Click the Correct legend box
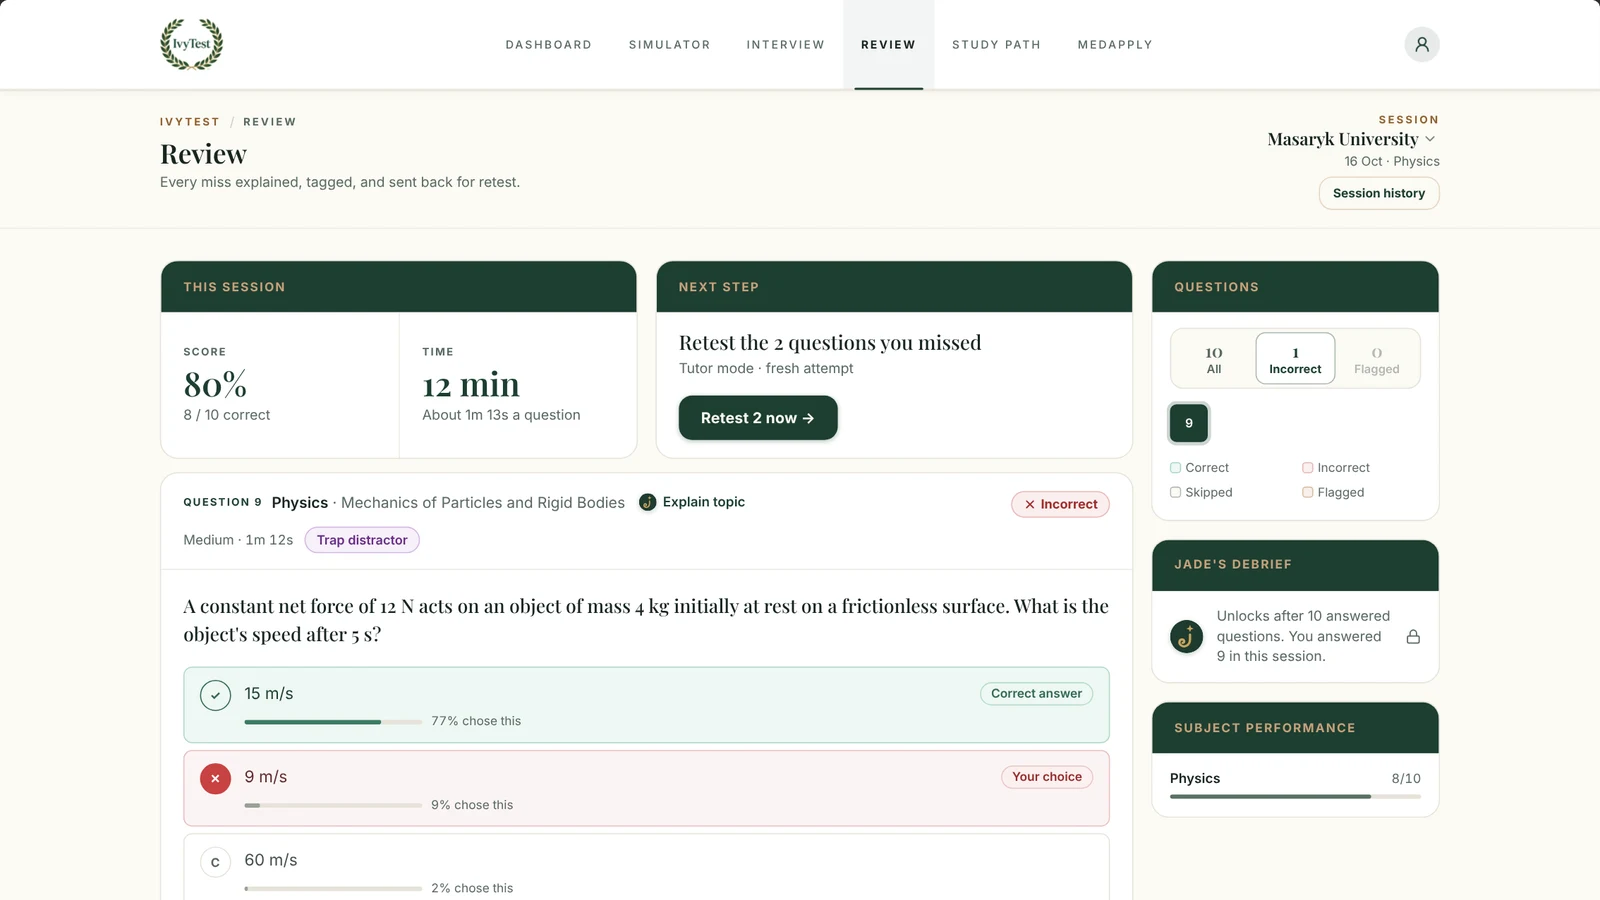The height and width of the screenshot is (900, 1600). coord(1175,468)
